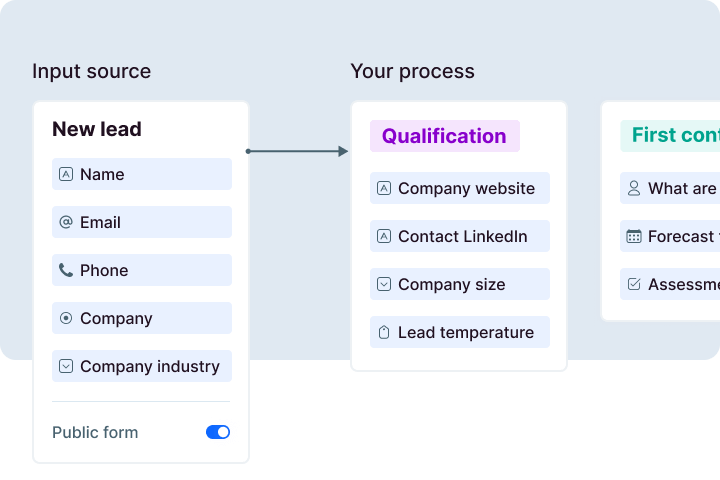This screenshot has height=480, width=720.
Task: Click the text icon beside Contact LinkedIn
Action: pos(384,236)
